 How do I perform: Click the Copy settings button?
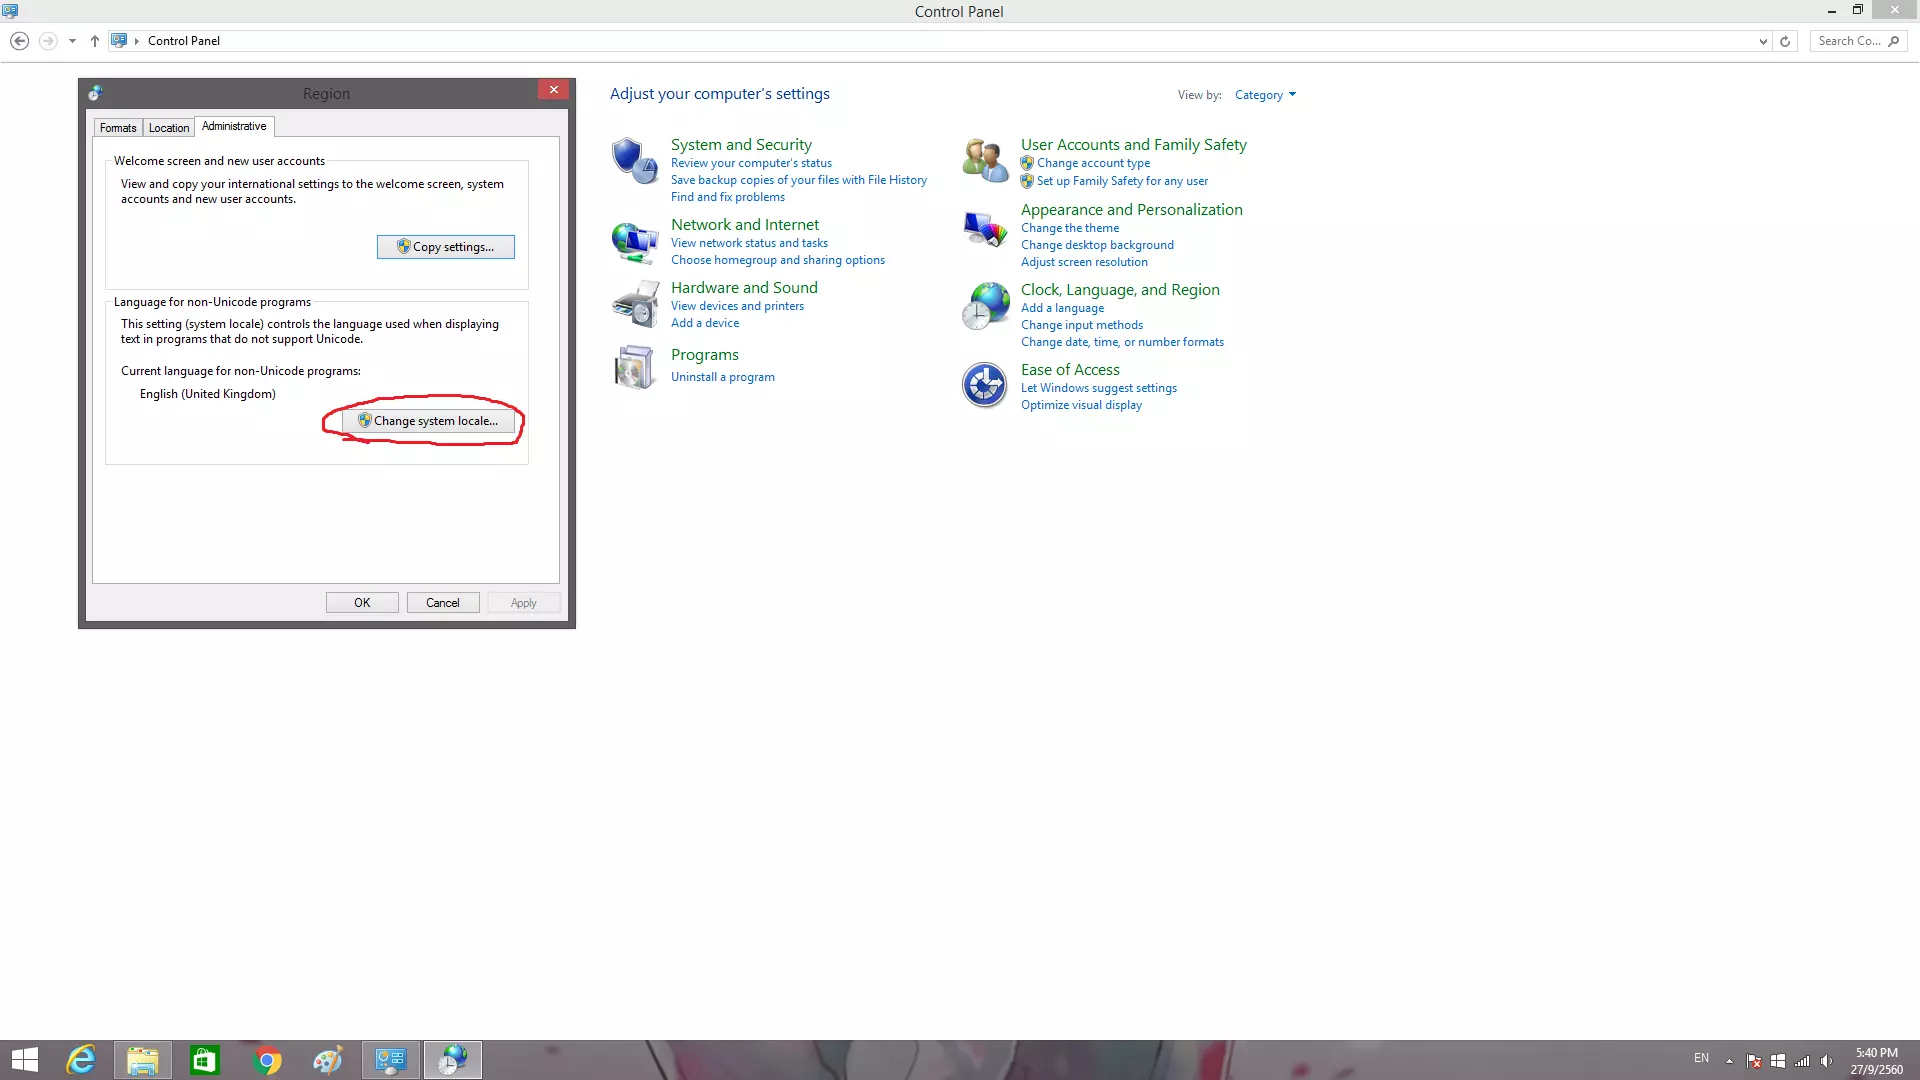click(x=445, y=247)
